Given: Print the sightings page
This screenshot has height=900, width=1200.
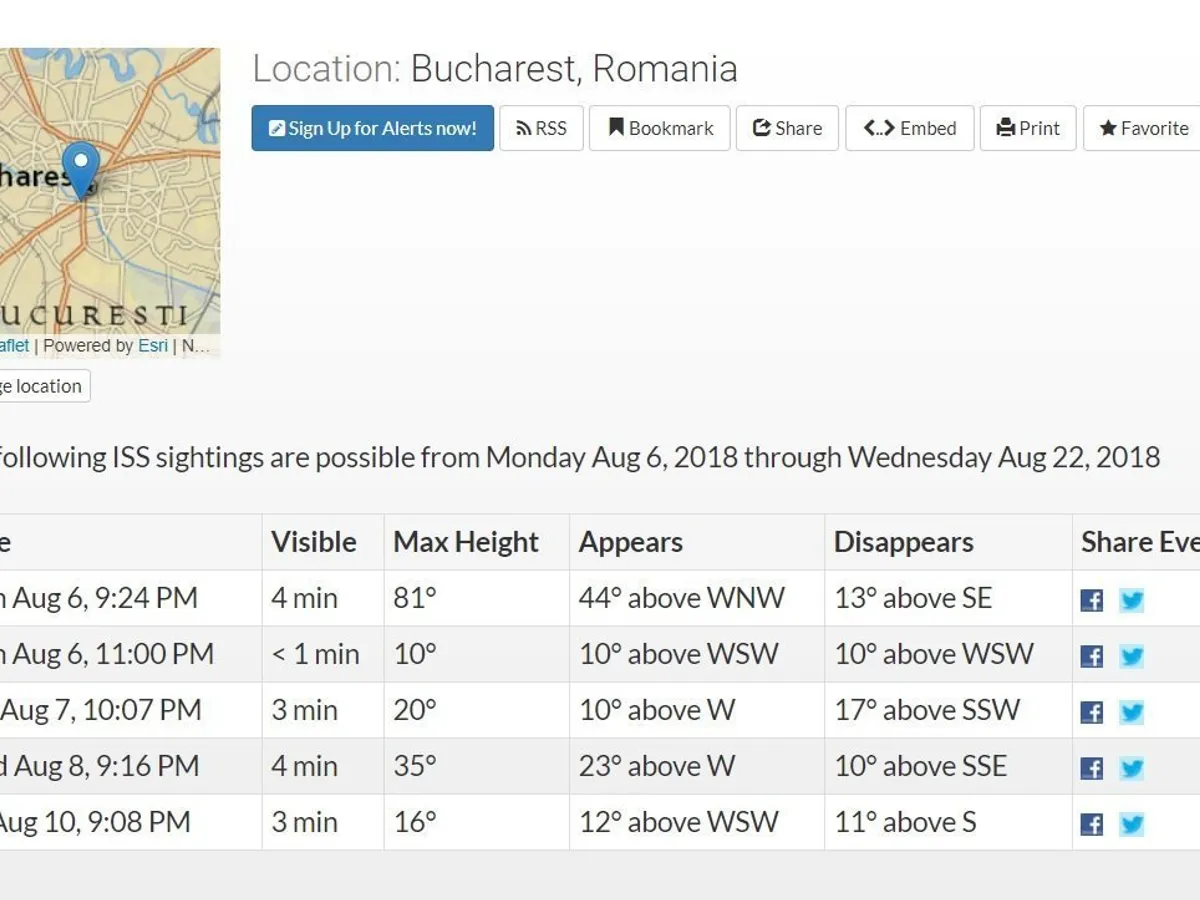Looking at the screenshot, I should coord(1027,128).
